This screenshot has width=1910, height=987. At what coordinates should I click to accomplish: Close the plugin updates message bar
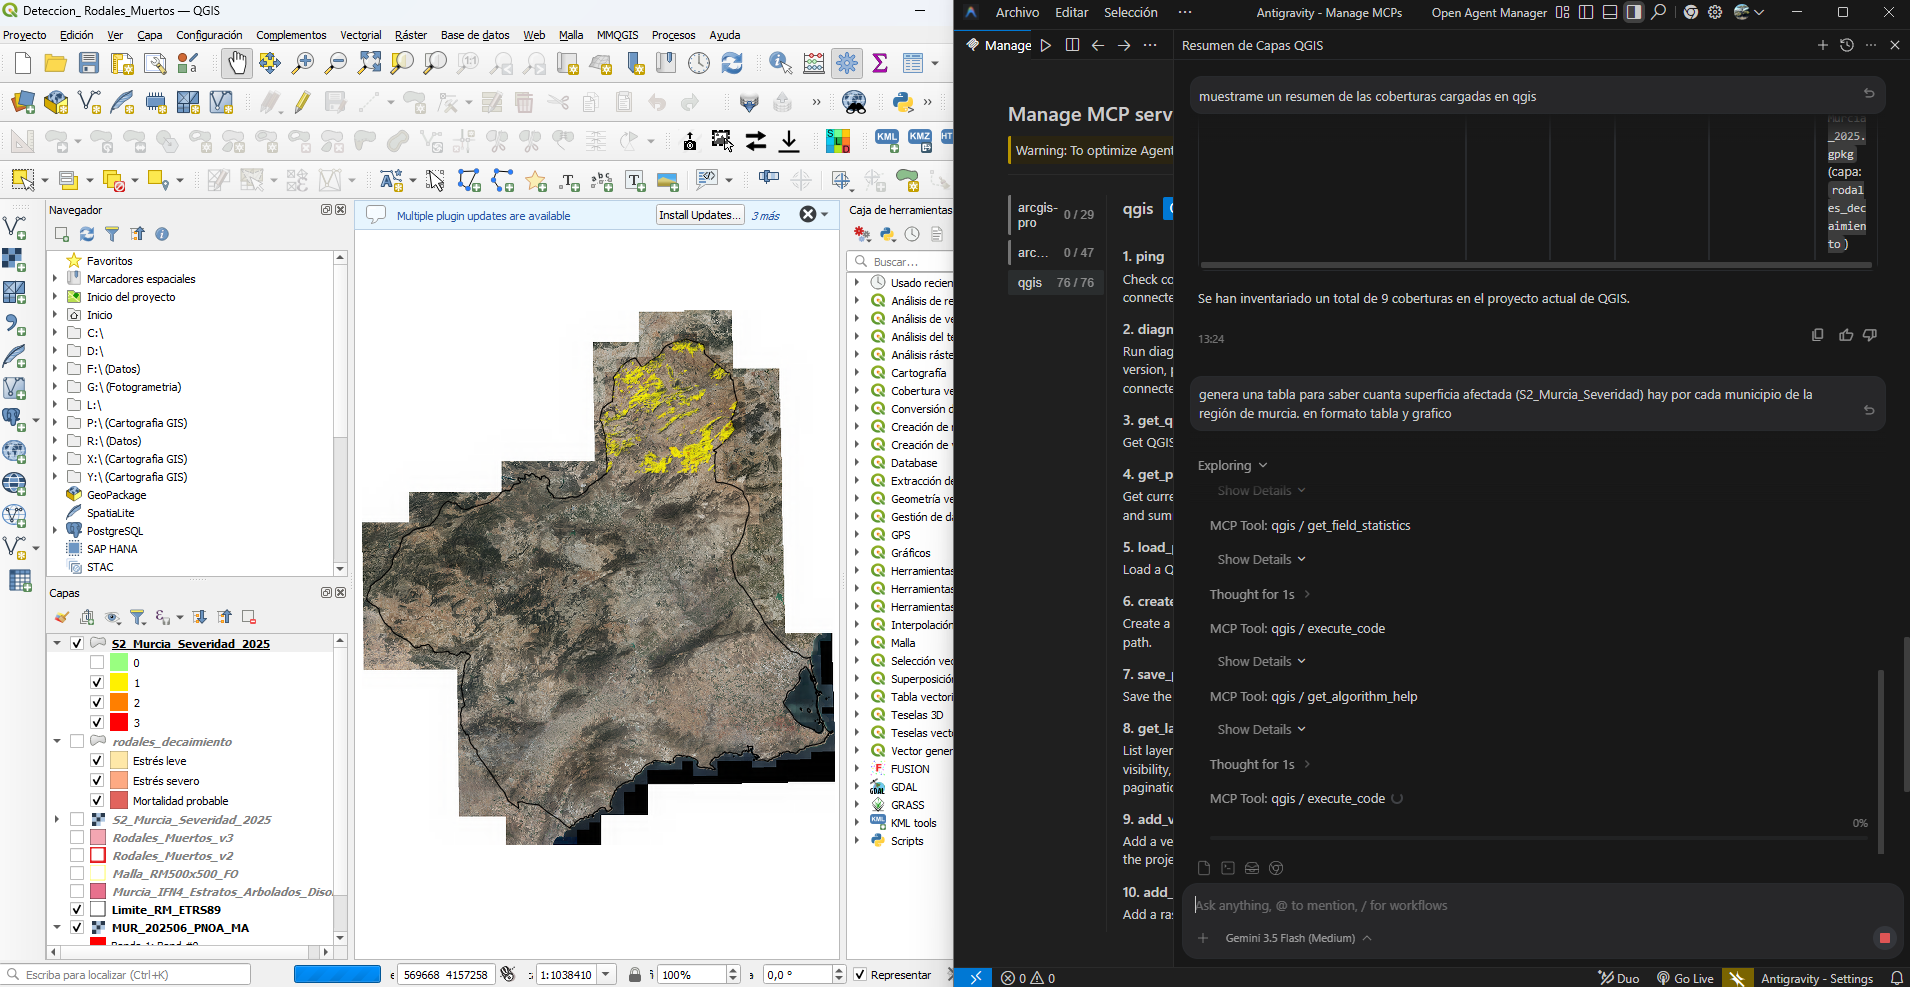pos(808,215)
